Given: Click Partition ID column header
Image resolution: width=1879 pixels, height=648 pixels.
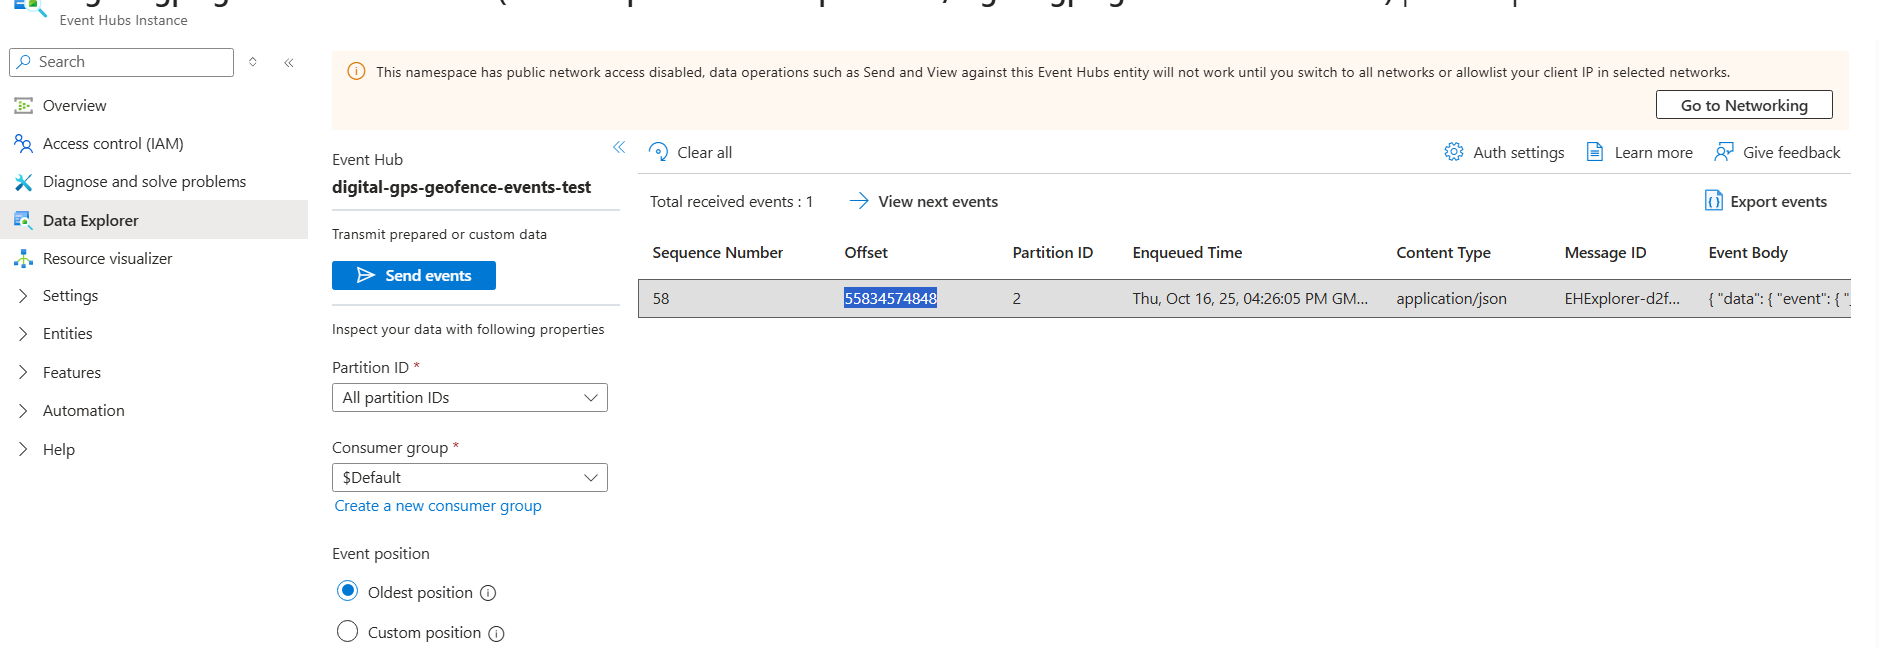Looking at the screenshot, I should [x=1053, y=253].
